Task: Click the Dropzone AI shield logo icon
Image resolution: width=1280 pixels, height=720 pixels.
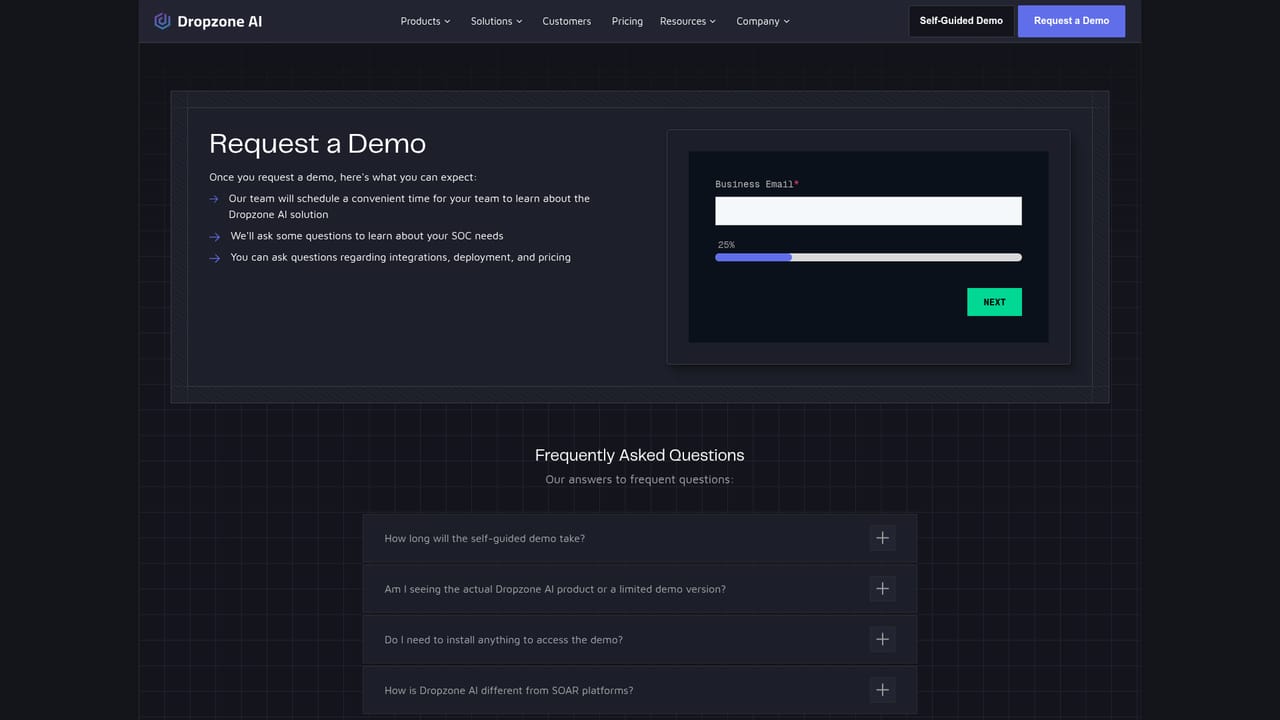Action: coord(162,21)
